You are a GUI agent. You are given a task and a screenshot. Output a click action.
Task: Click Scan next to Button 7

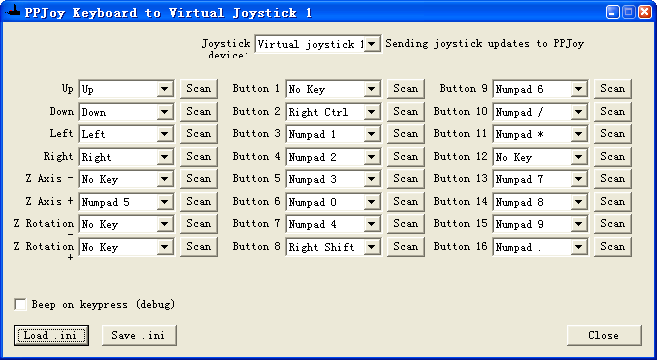406,224
